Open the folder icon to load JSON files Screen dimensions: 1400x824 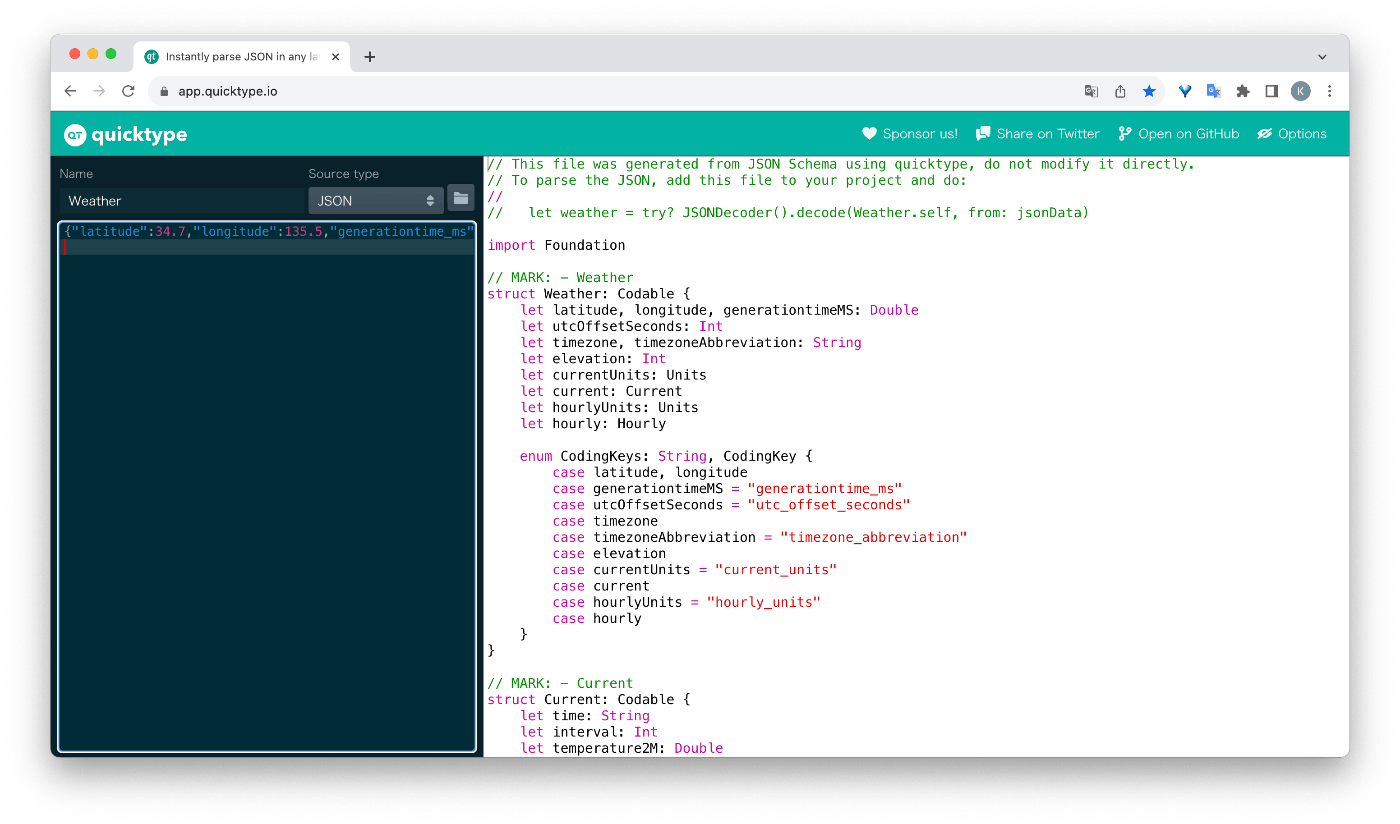pyautogui.click(x=461, y=199)
